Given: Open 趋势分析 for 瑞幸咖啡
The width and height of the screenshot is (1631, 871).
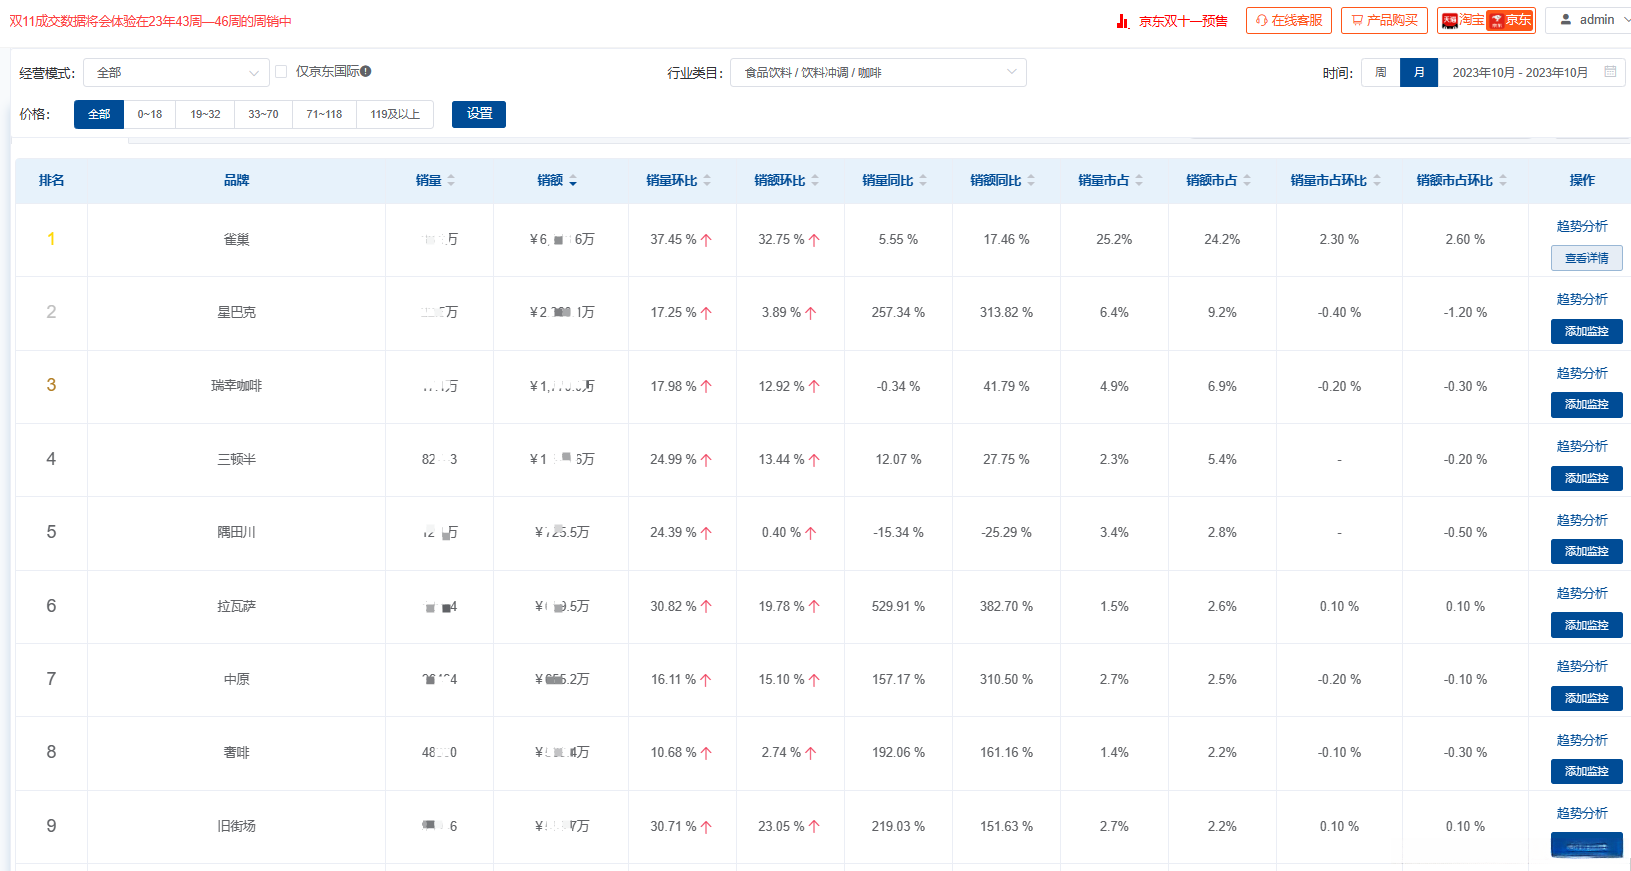Looking at the screenshot, I should [1582, 373].
